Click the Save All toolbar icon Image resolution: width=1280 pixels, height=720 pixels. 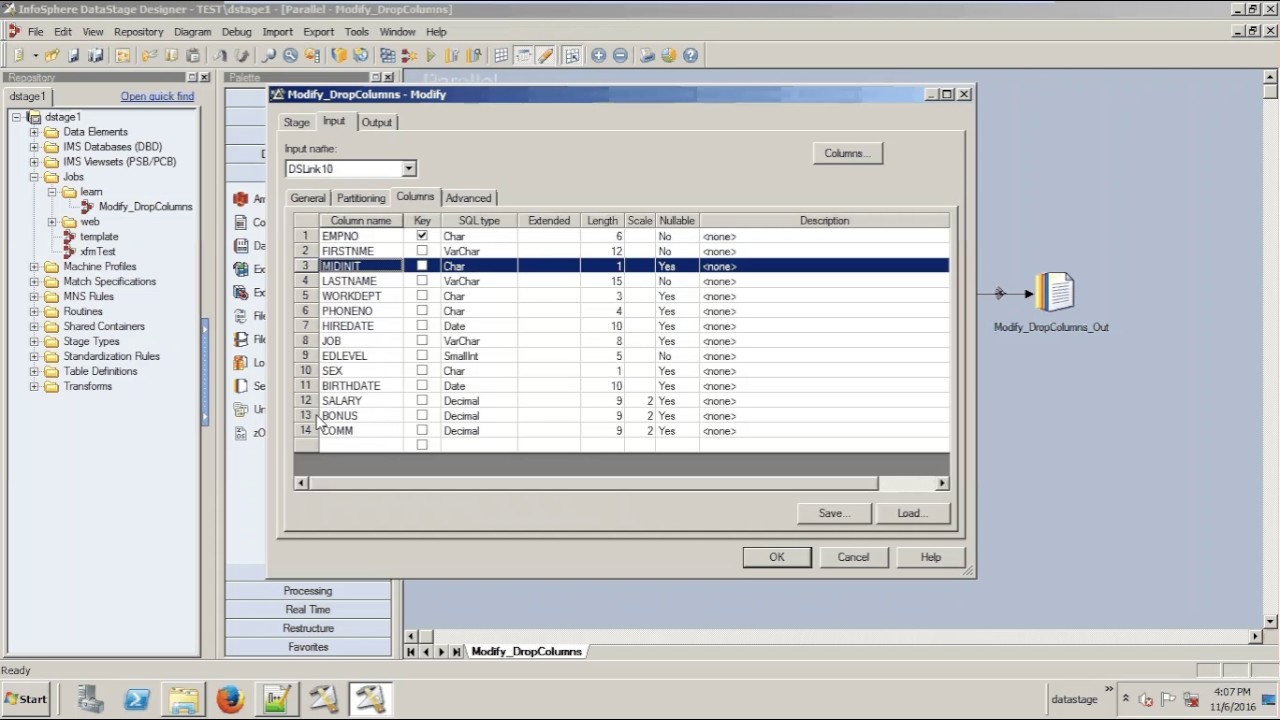pos(96,56)
